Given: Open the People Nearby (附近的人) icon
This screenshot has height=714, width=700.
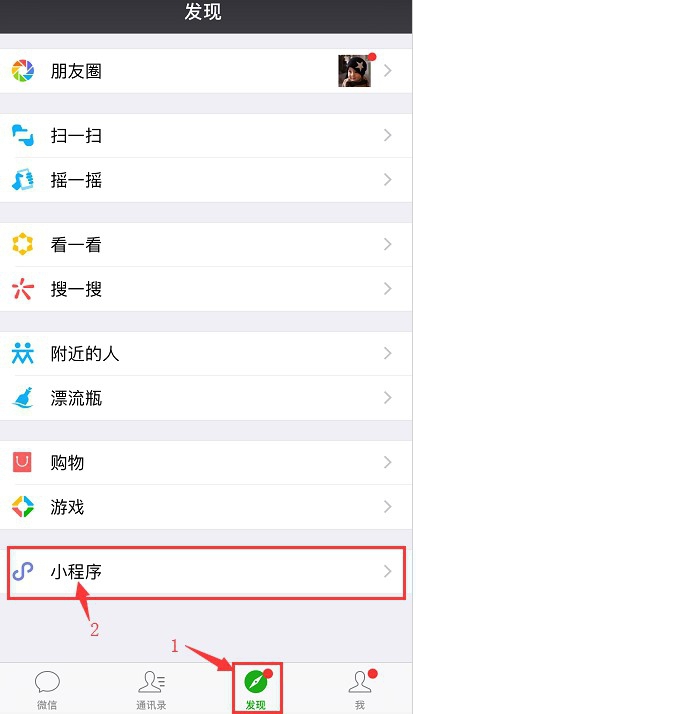Looking at the screenshot, I should [23, 353].
